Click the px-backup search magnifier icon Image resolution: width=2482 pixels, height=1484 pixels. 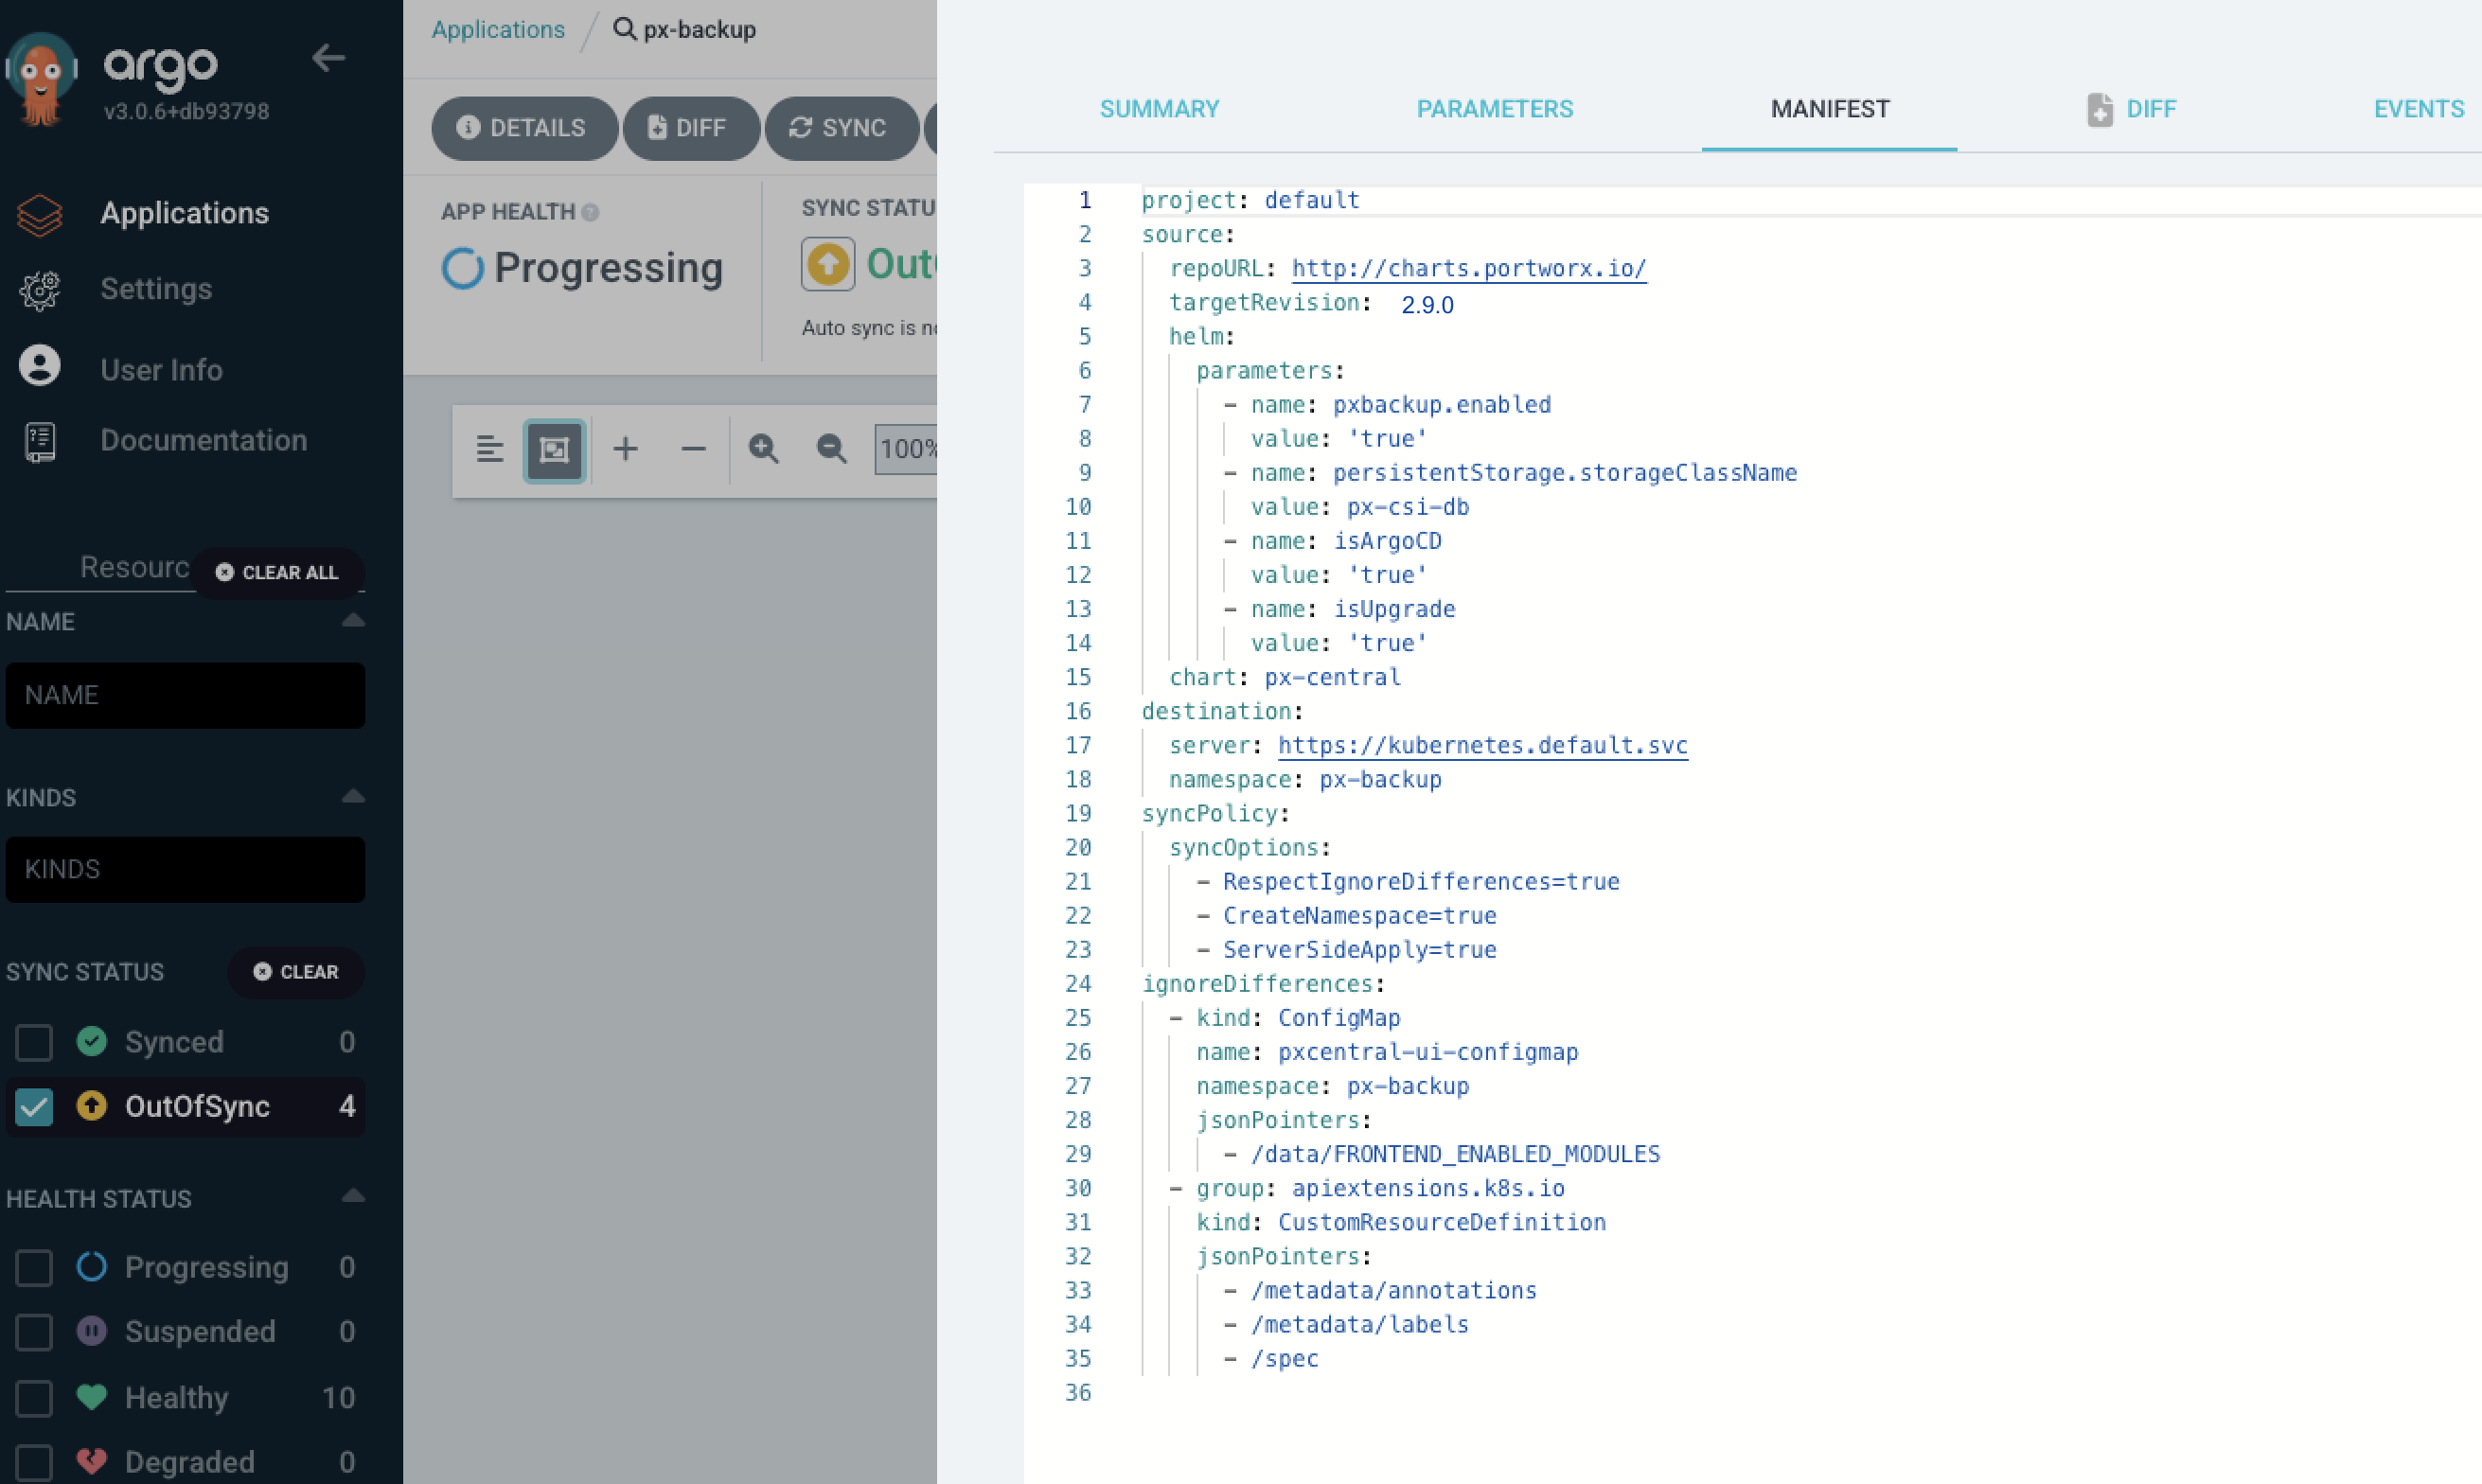tap(624, 28)
